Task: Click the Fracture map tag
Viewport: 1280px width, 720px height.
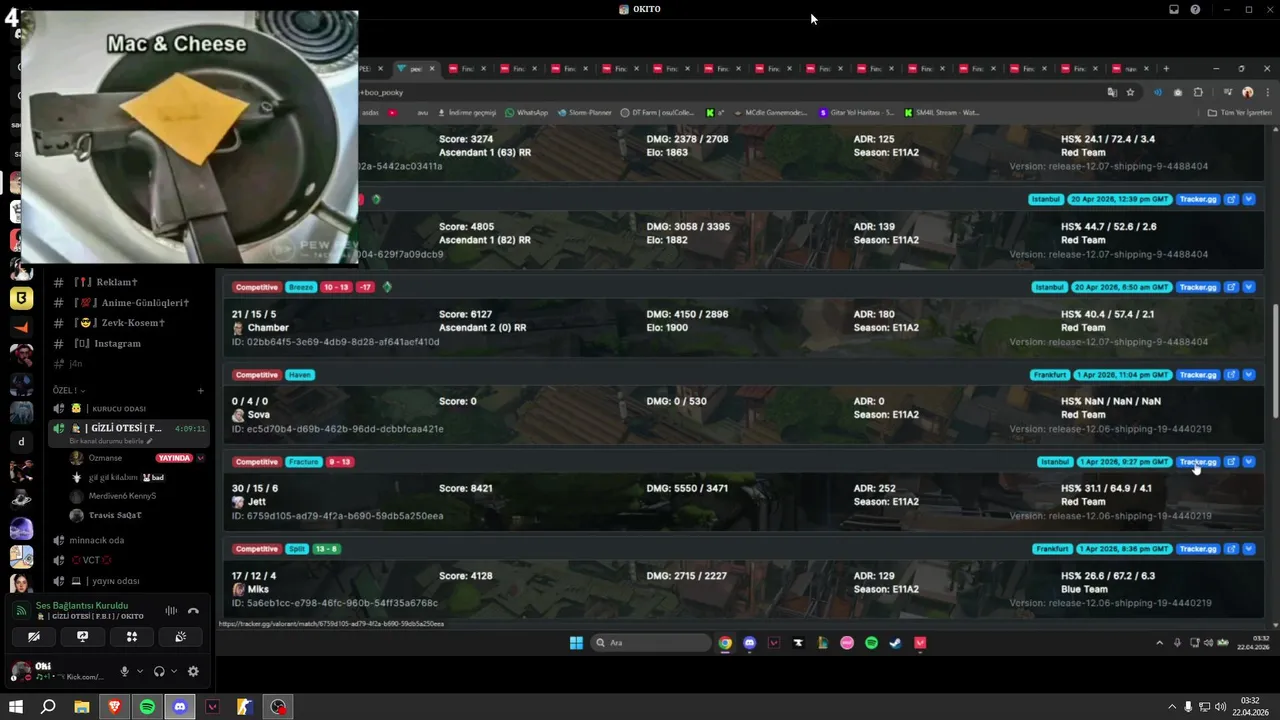Action: (303, 462)
